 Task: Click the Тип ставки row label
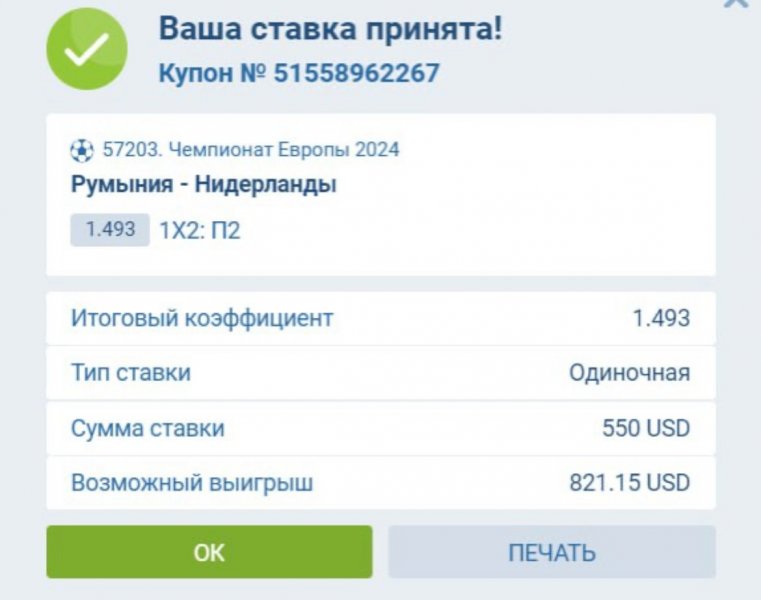131,374
